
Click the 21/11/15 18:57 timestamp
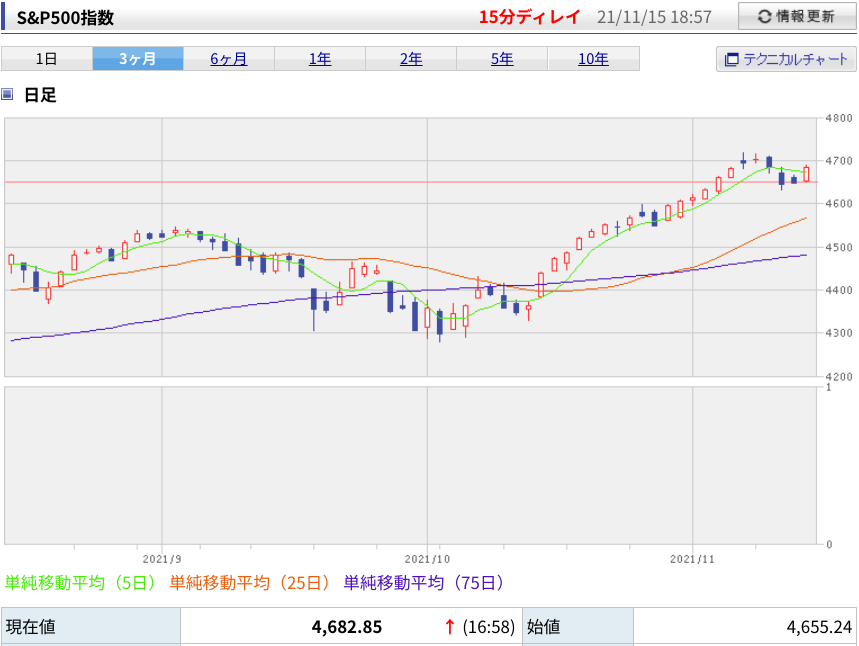coord(654,17)
